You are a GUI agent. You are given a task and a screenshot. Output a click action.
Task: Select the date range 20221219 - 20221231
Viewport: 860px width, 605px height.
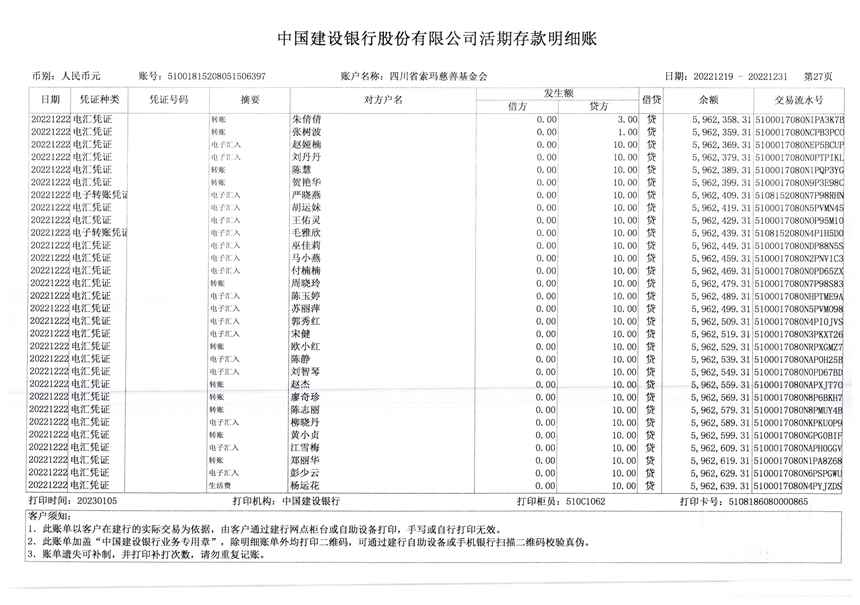click(x=740, y=76)
